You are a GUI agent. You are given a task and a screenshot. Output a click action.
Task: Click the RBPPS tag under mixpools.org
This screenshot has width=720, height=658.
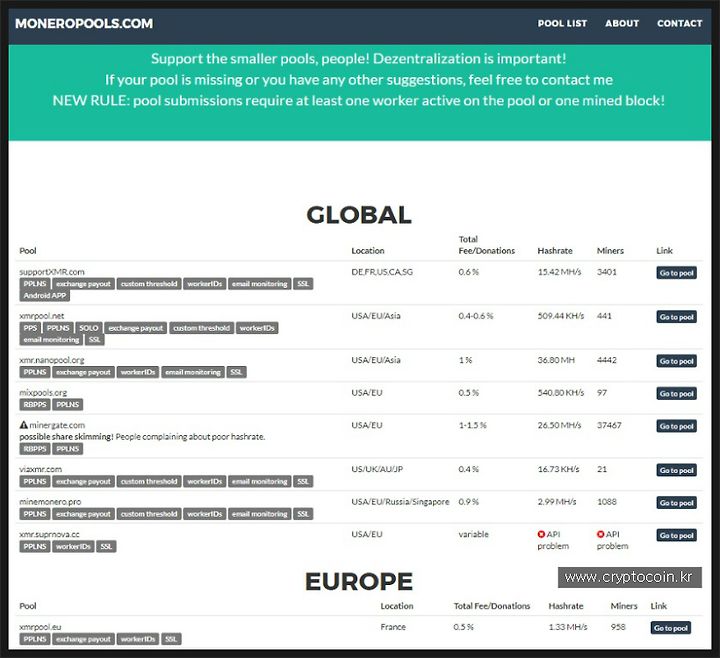click(35, 405)
